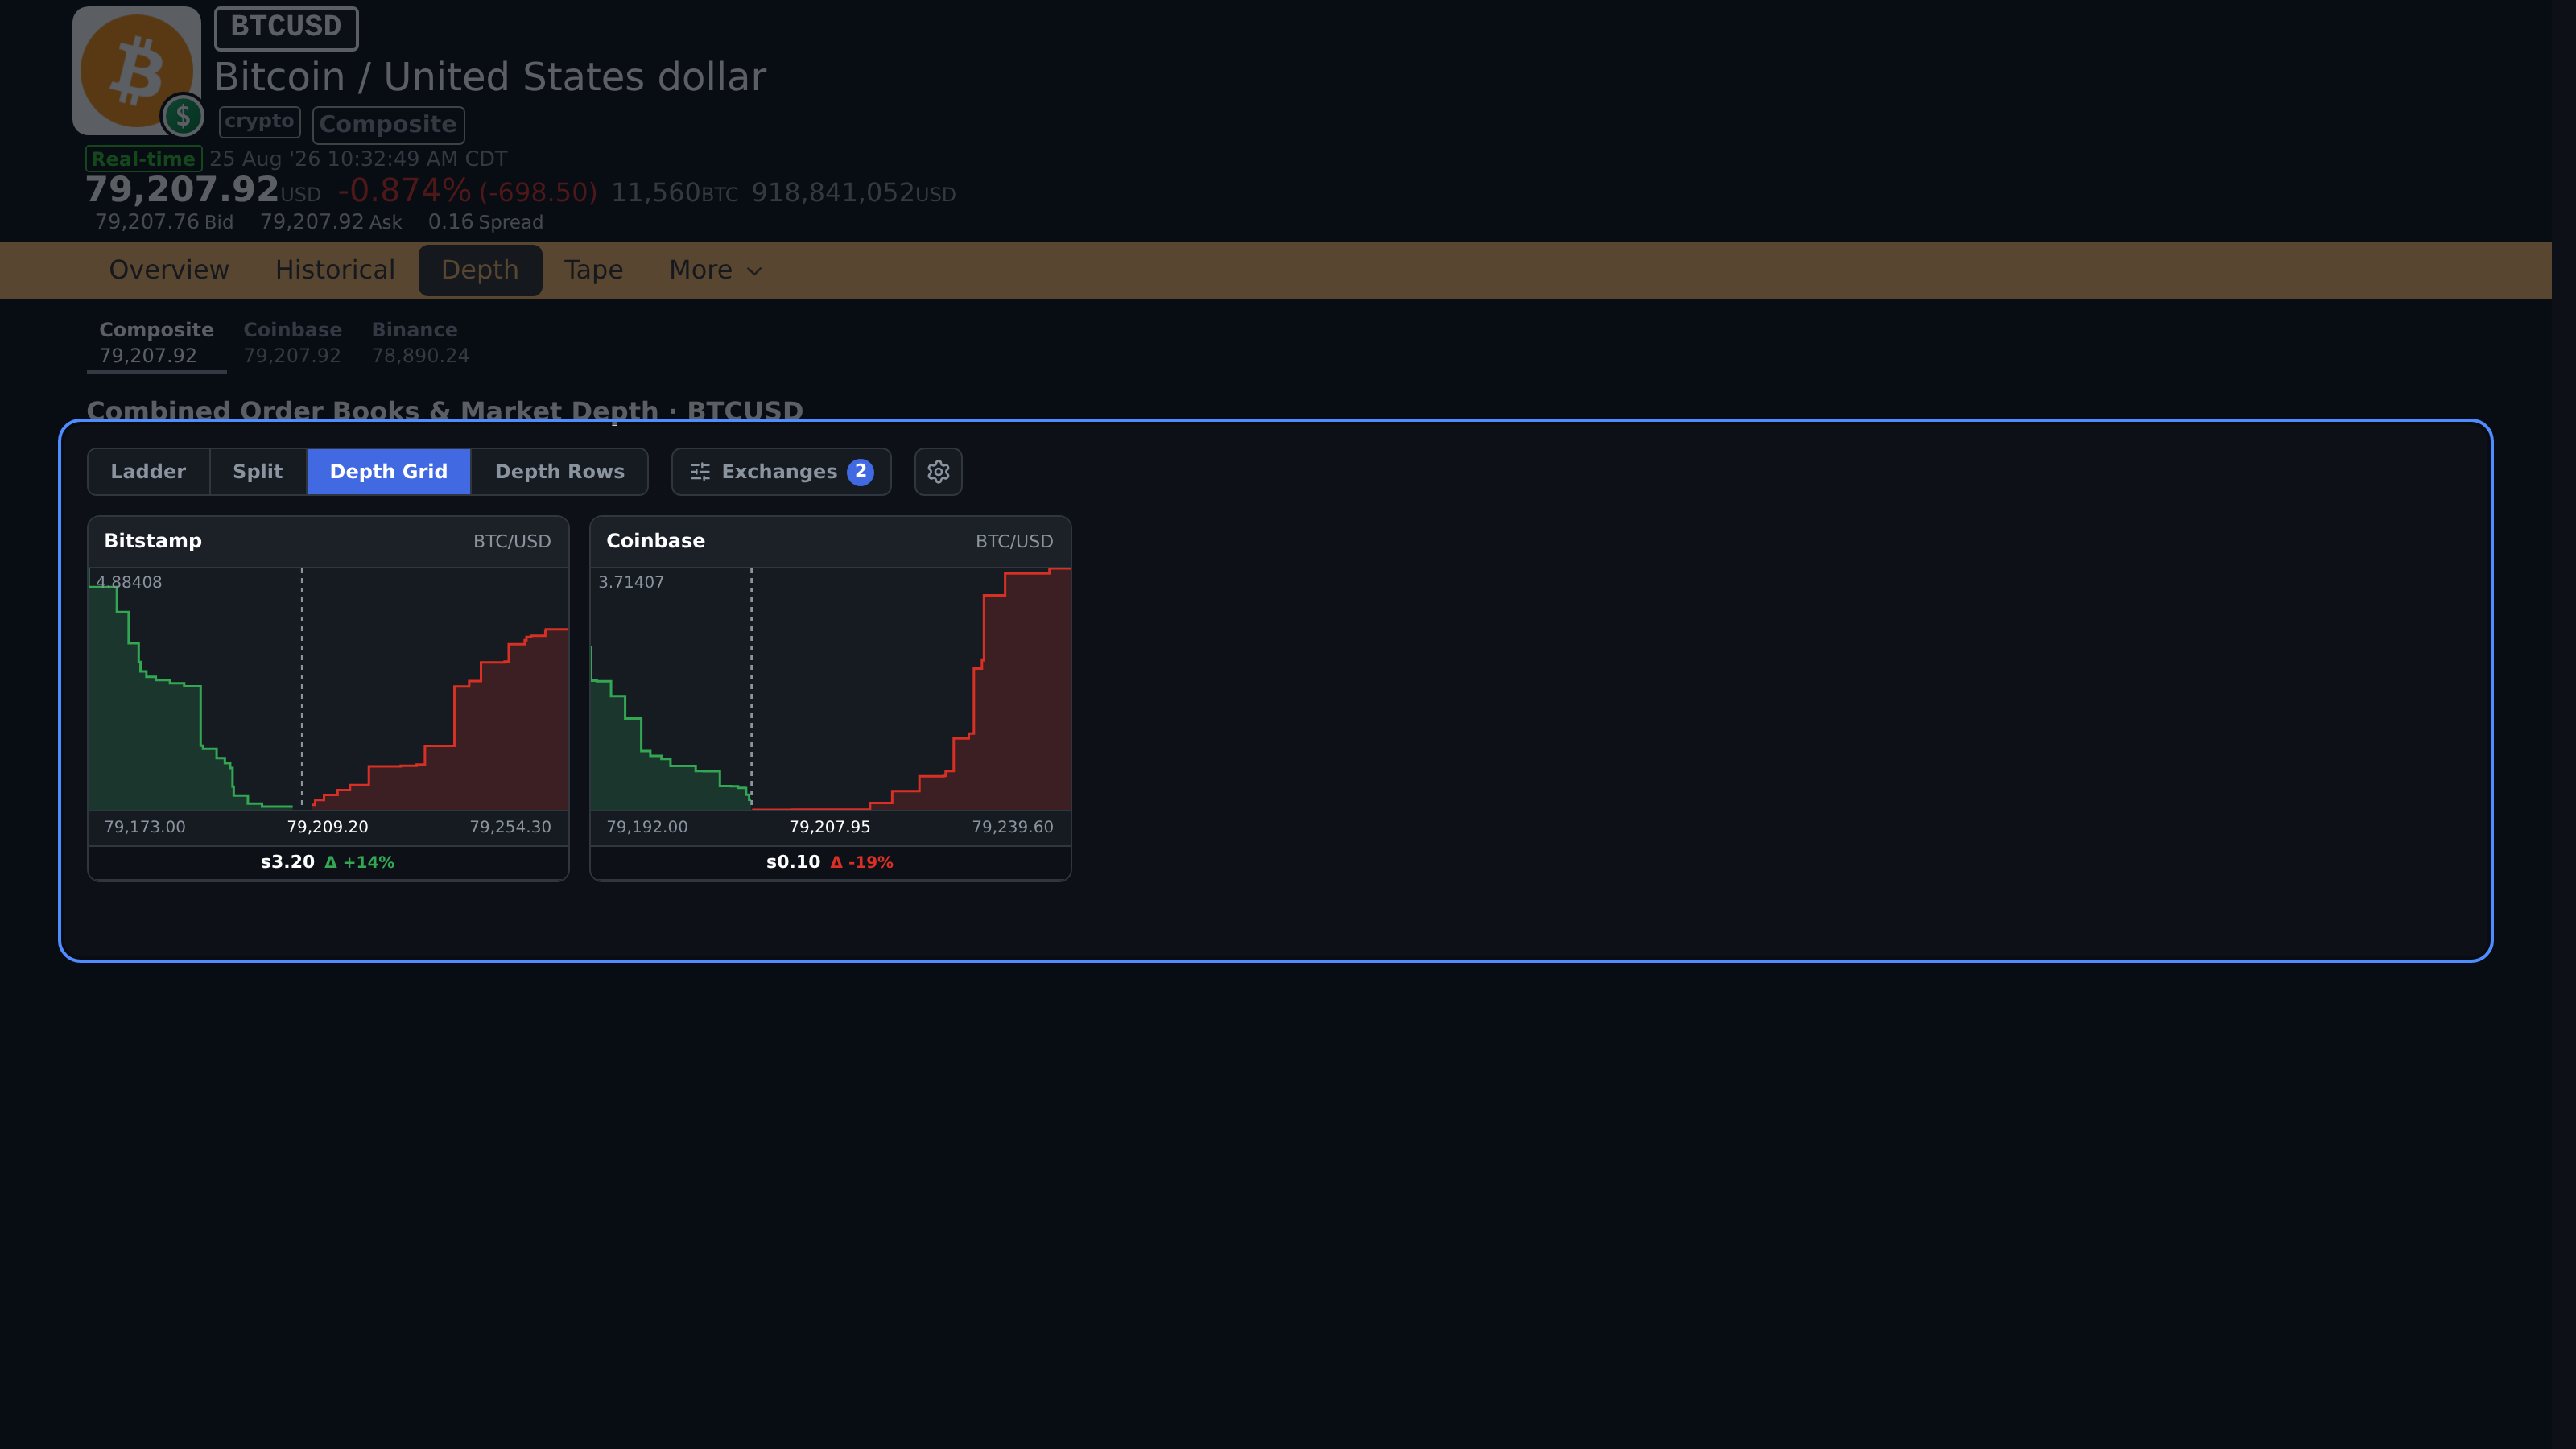Click the Composite tag under title
Screen dimensions: 2576x1449
[388, 124]
